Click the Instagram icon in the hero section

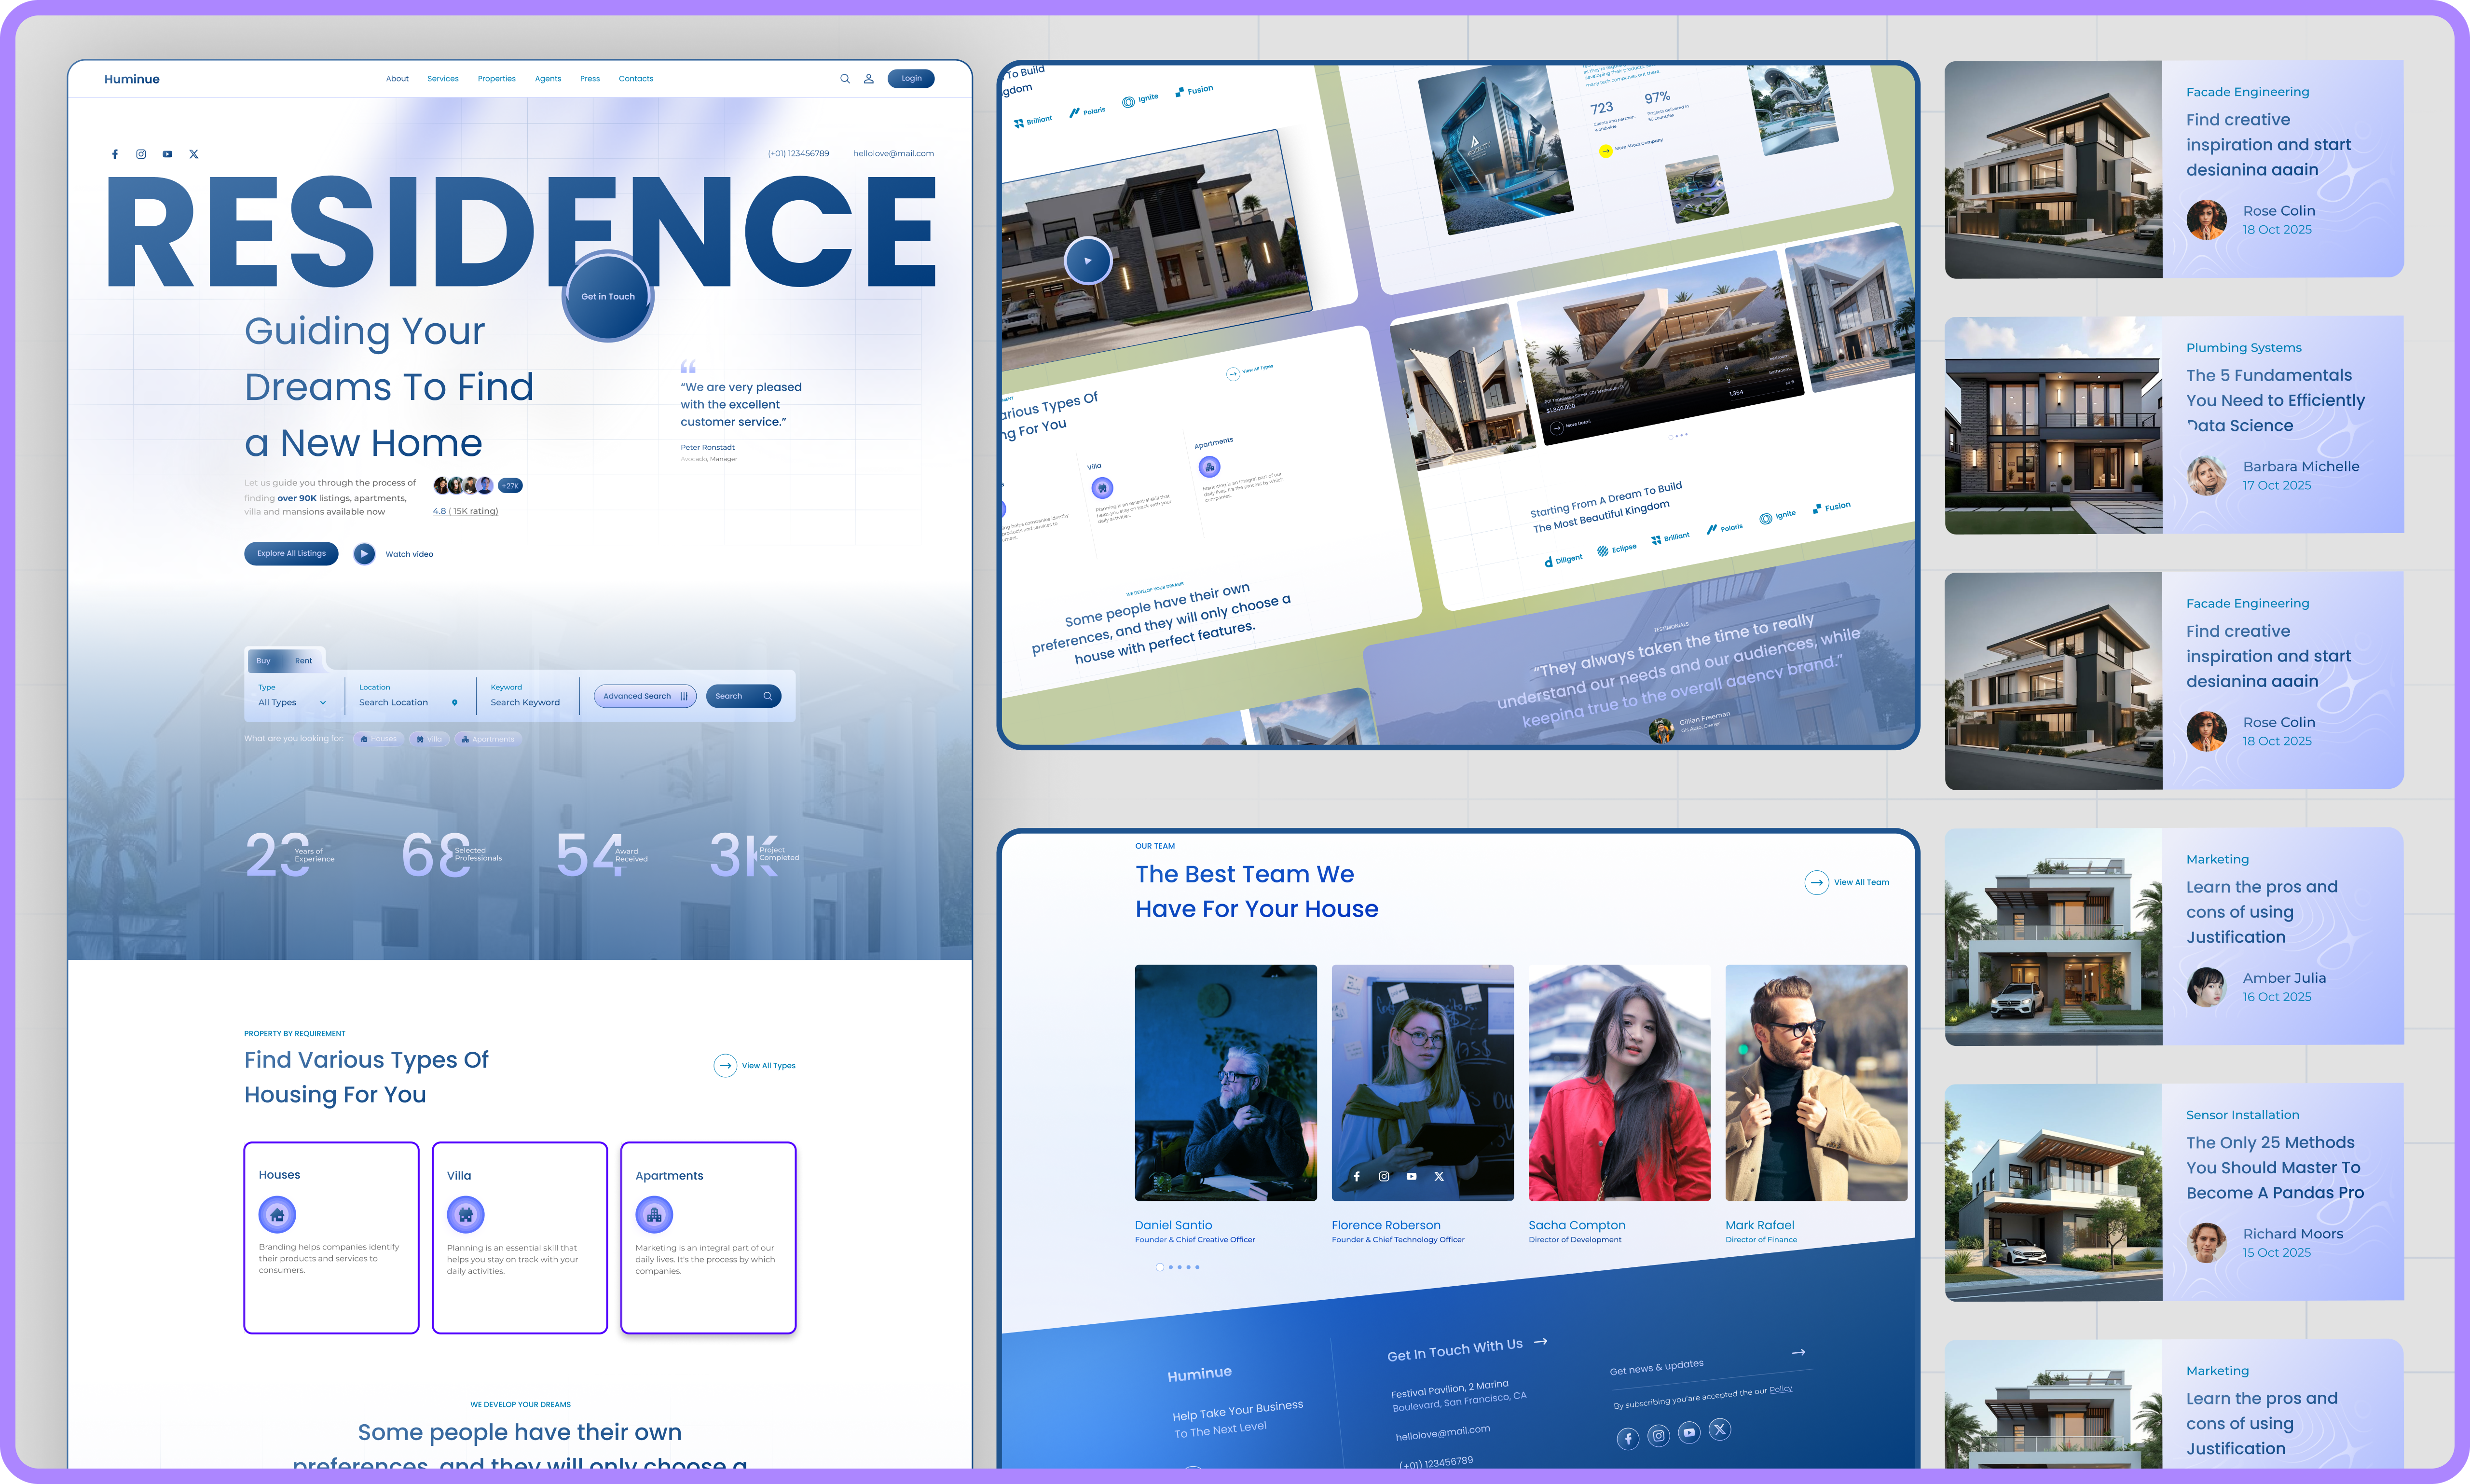(141, 154)
